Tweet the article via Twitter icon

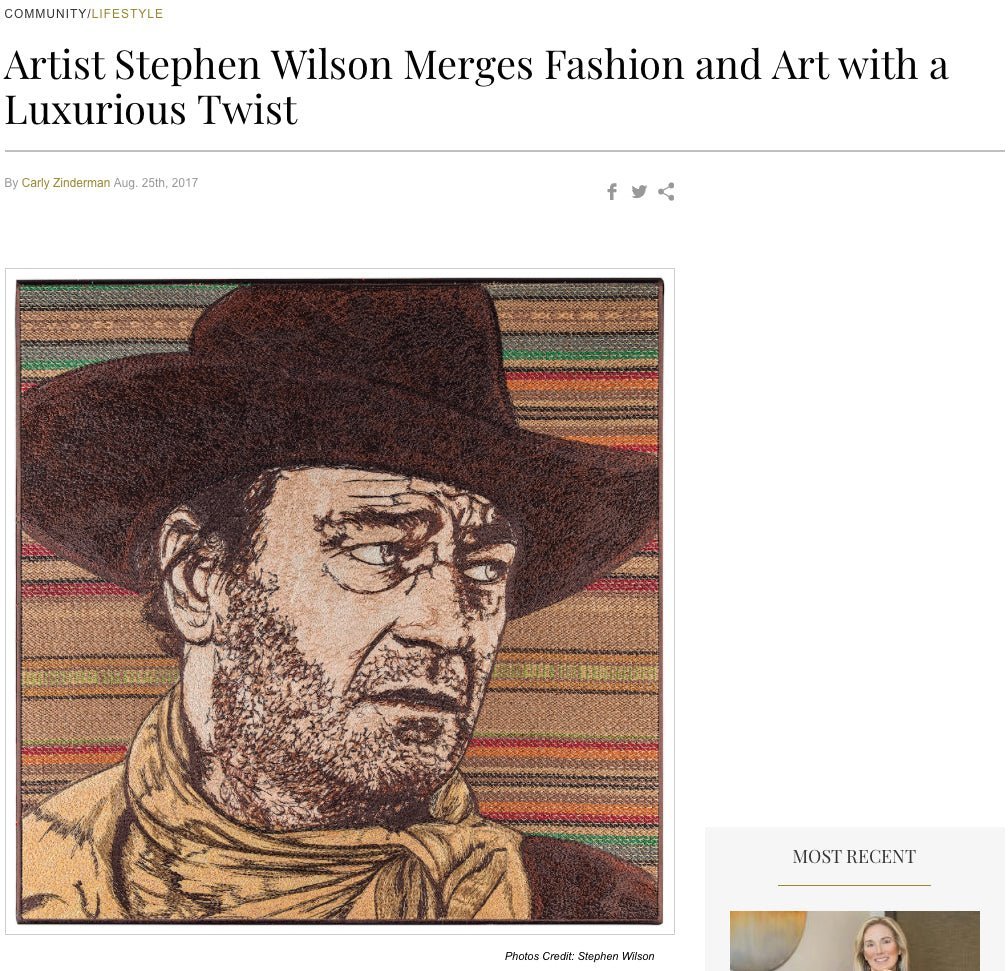(639, 192)
